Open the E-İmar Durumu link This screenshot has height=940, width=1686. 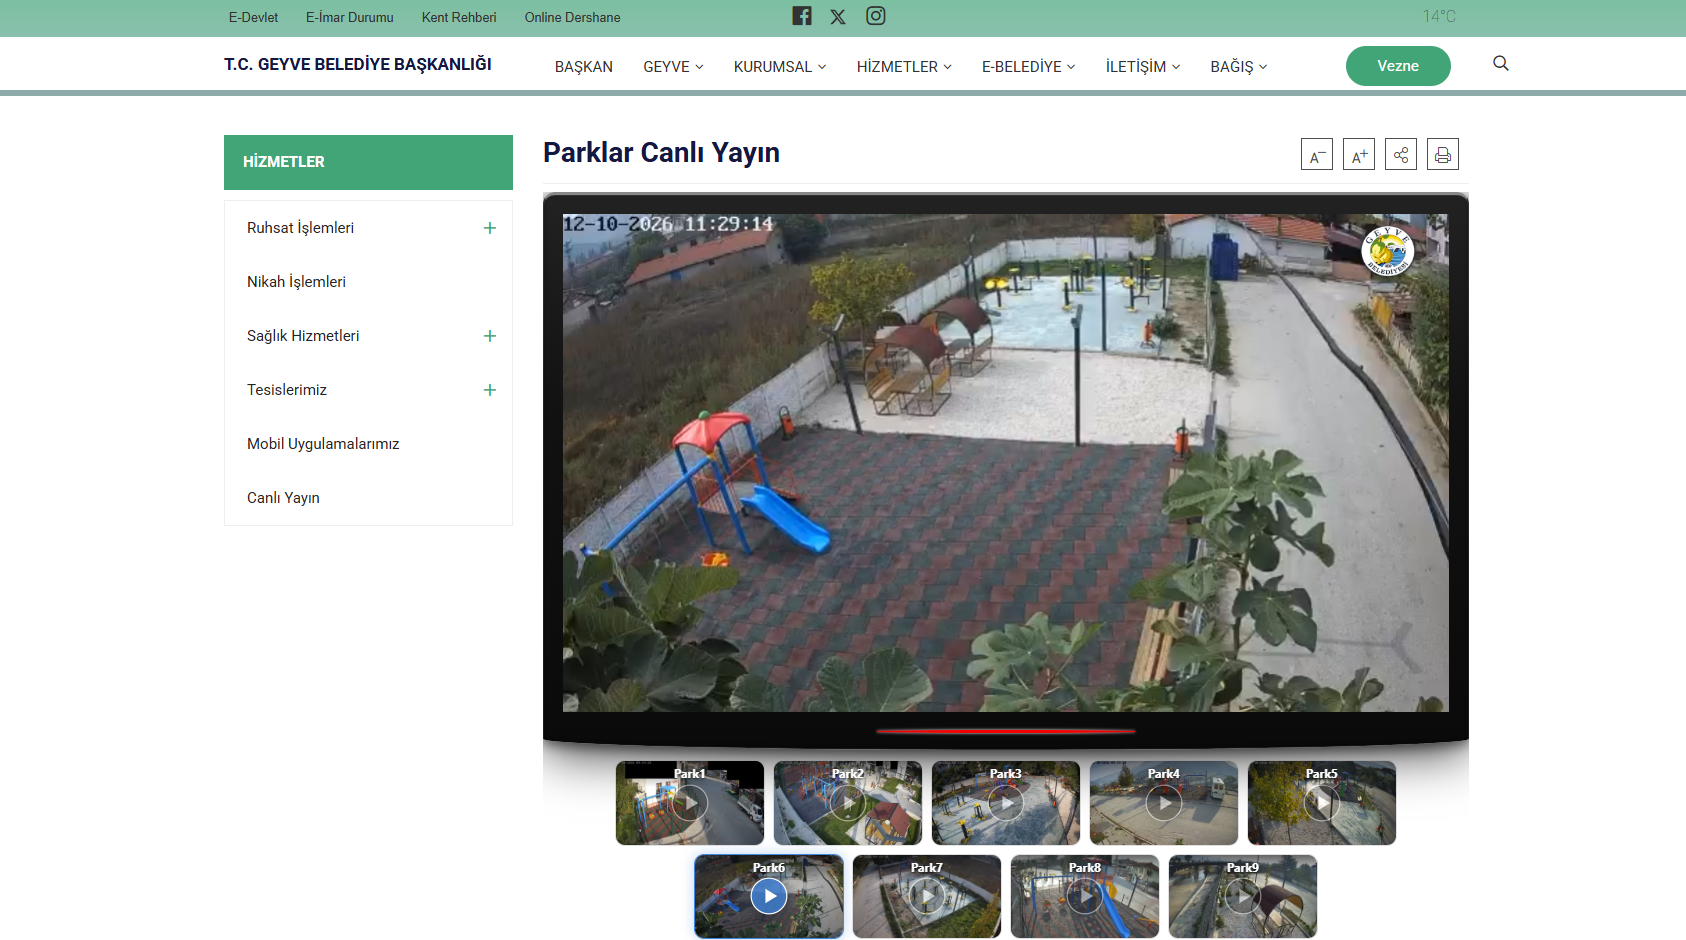(350, 17)
